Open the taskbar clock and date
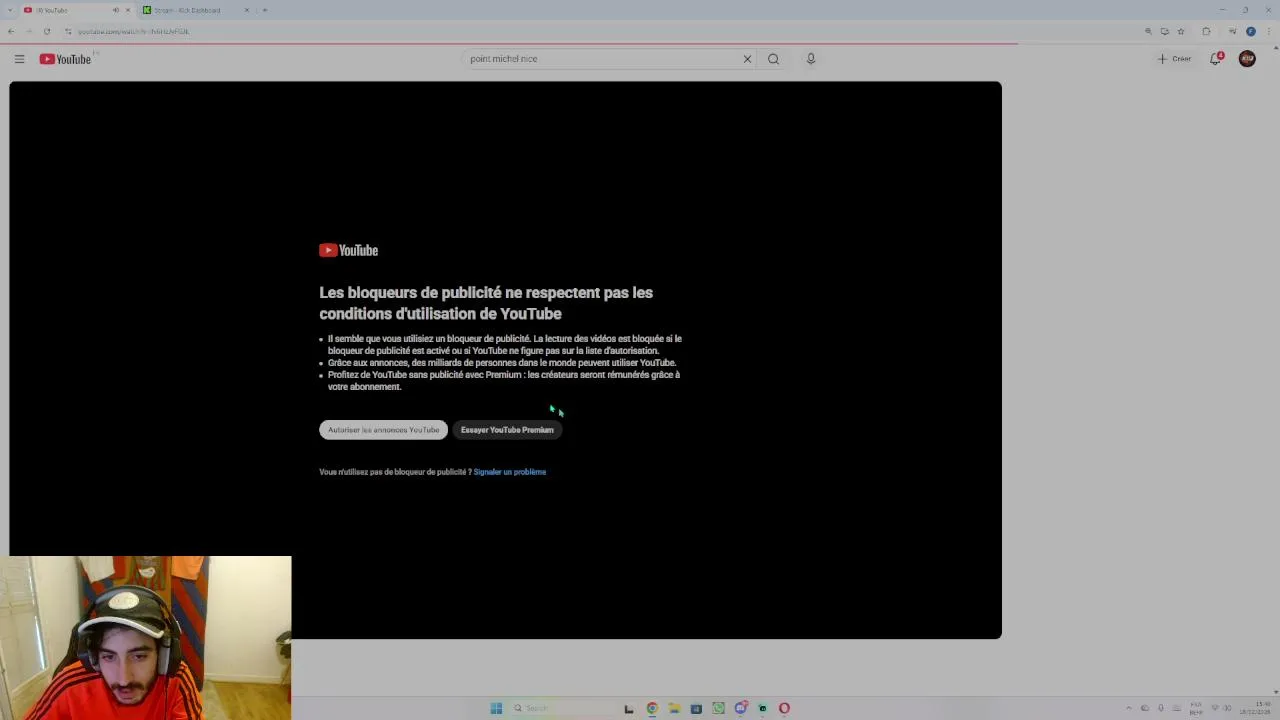 click(1255, 708)
